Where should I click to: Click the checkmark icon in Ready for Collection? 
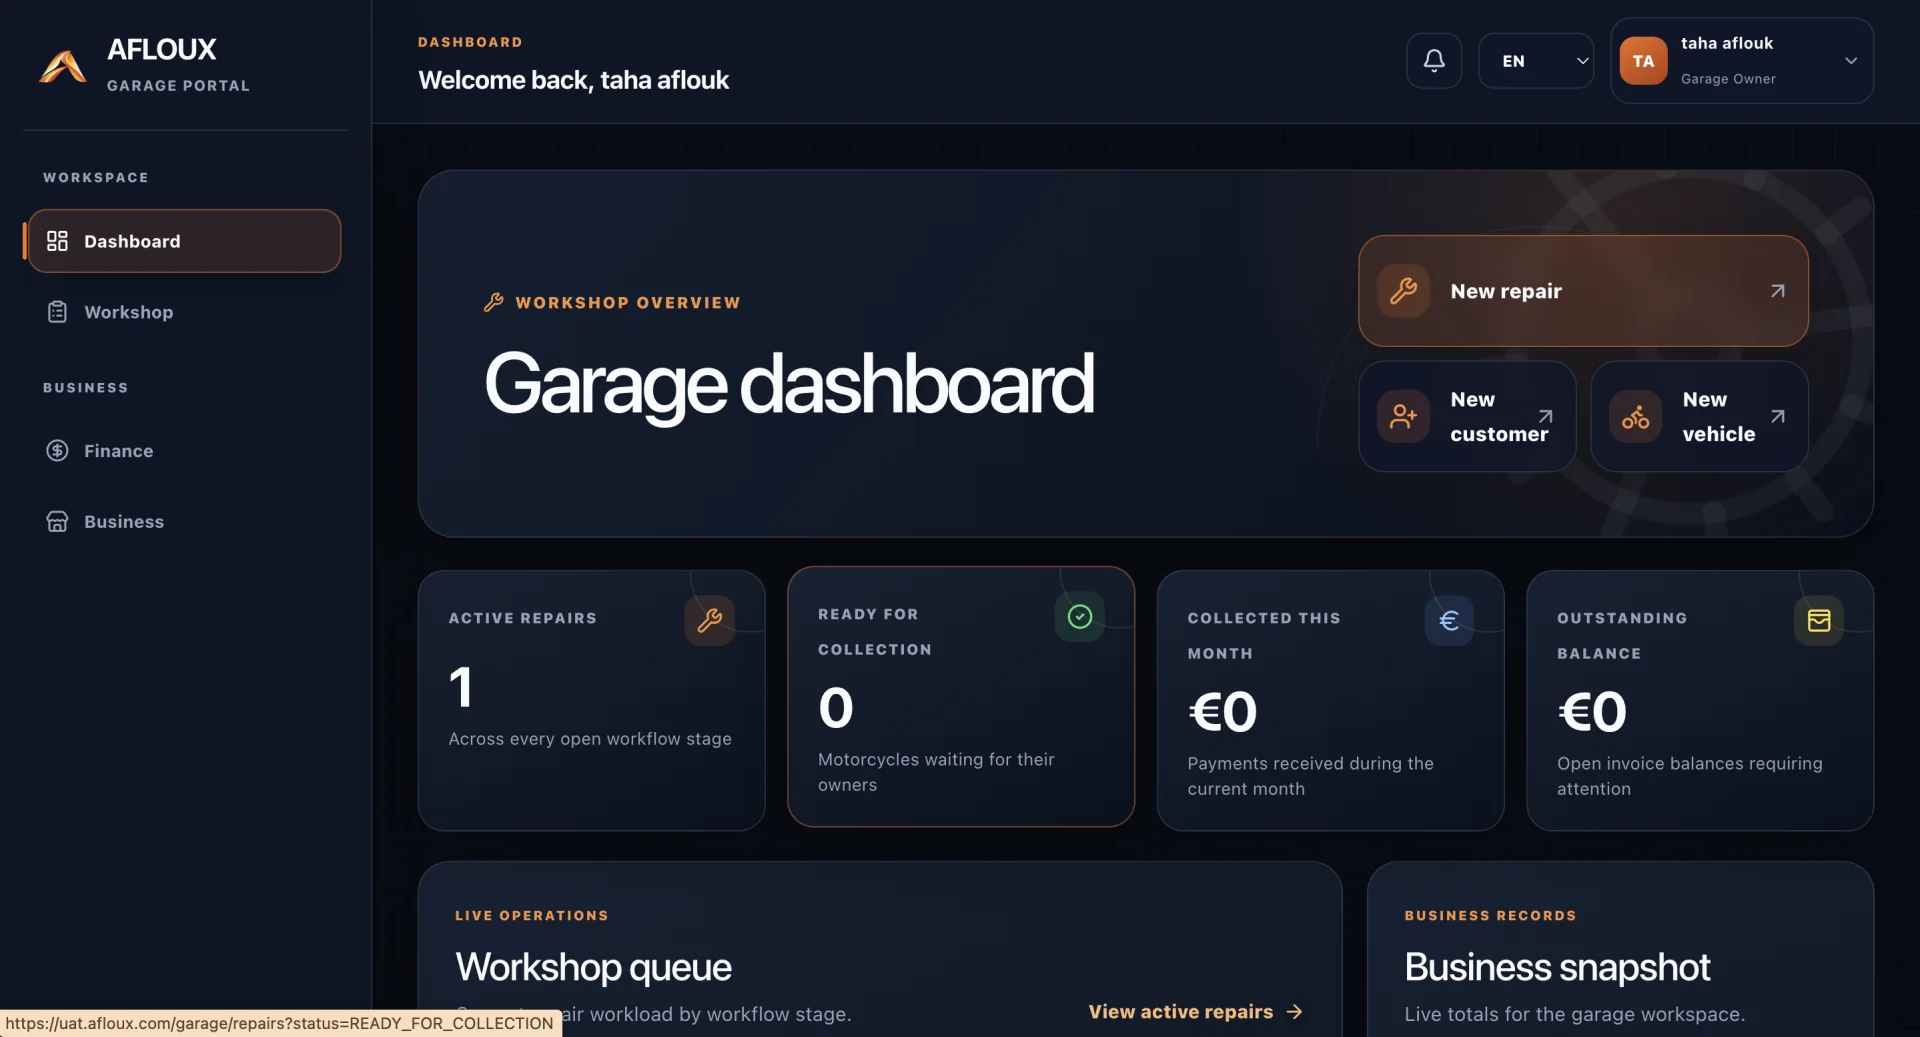[x=1079, y=617]
